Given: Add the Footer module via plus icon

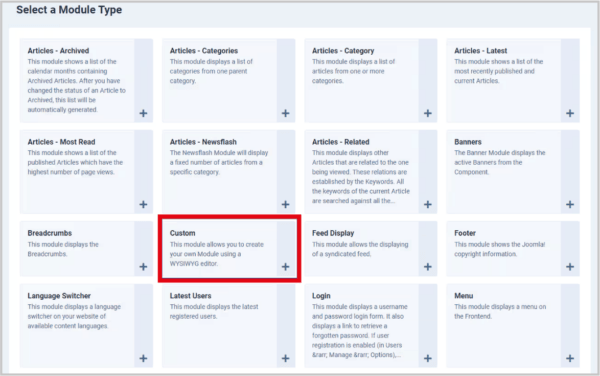Looking at the screenshot, I should pos(570,267).
